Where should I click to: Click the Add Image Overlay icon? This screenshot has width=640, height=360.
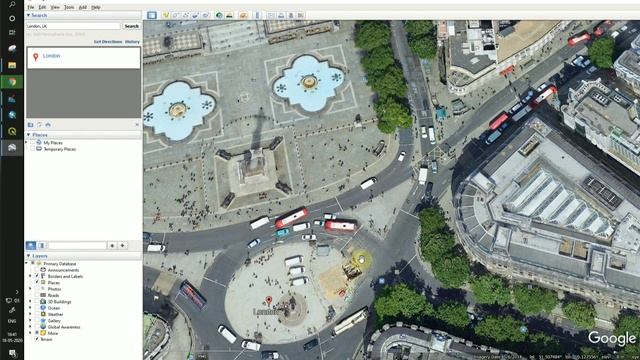(x=196, y=15)
